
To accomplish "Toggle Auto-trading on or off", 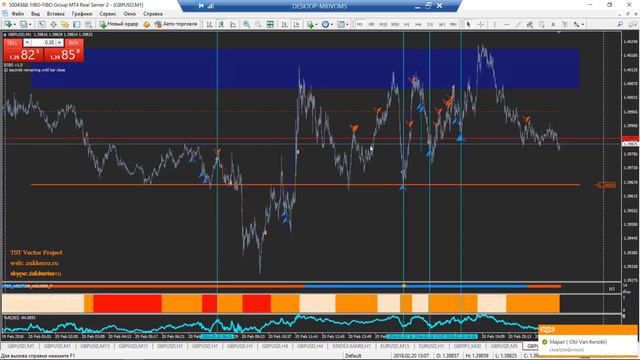I will (176, 24).
